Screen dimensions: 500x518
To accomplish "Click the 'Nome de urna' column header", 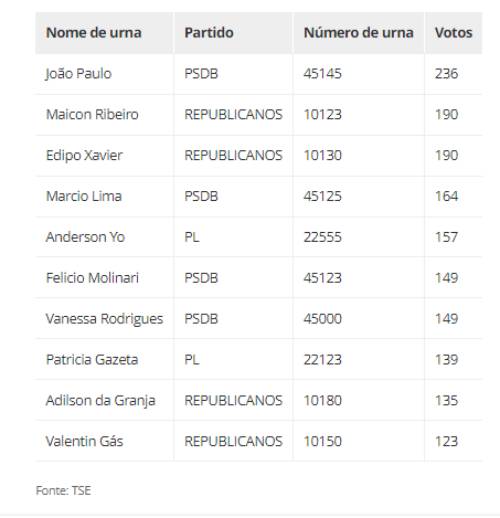I will [x=94, y=33].
